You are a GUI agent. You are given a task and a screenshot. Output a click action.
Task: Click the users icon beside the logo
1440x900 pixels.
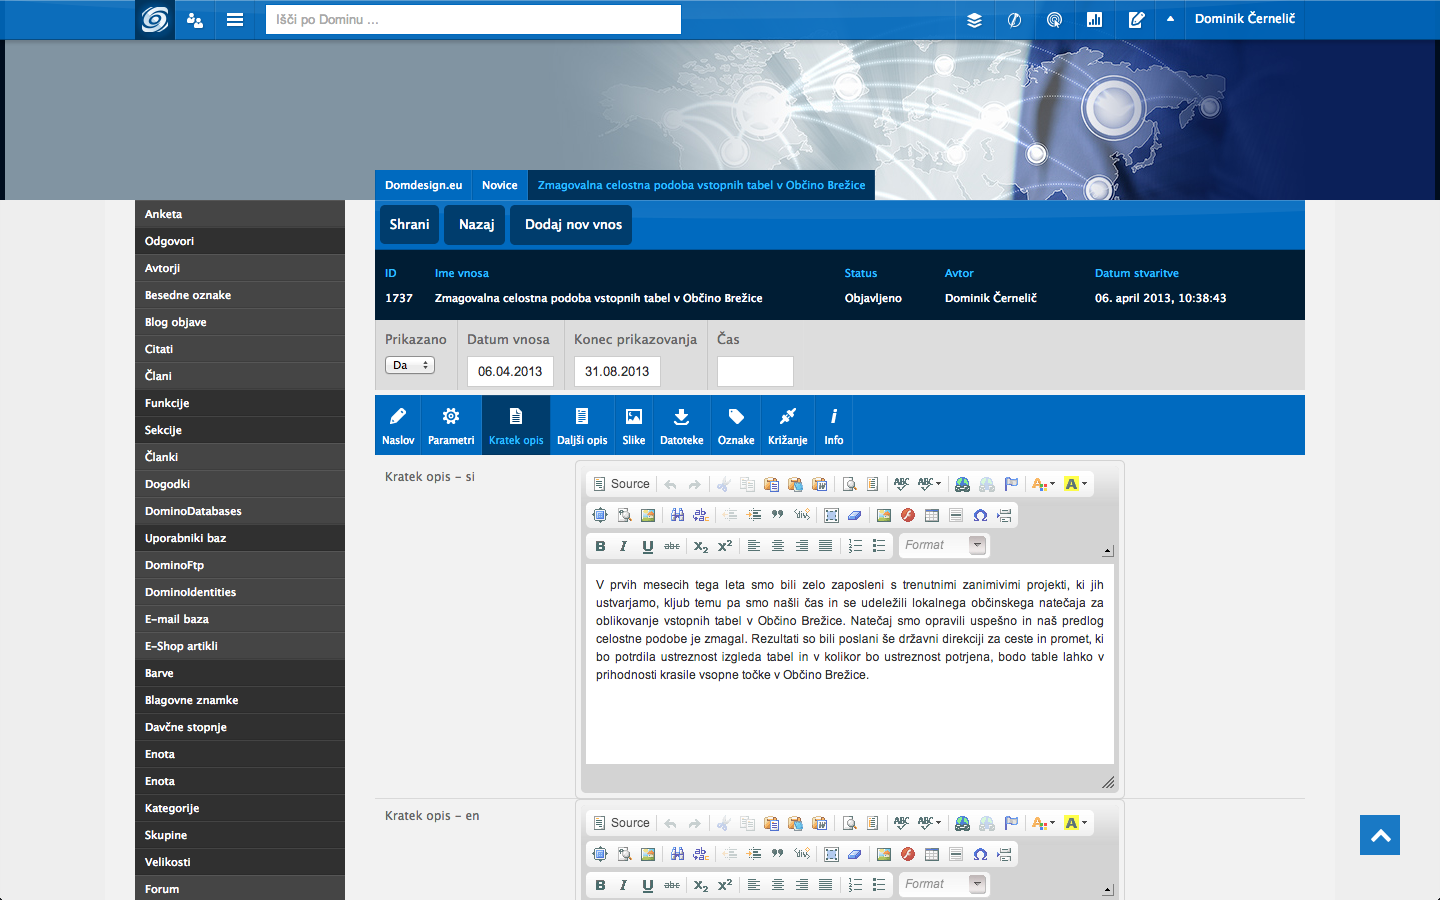(195, 20)
